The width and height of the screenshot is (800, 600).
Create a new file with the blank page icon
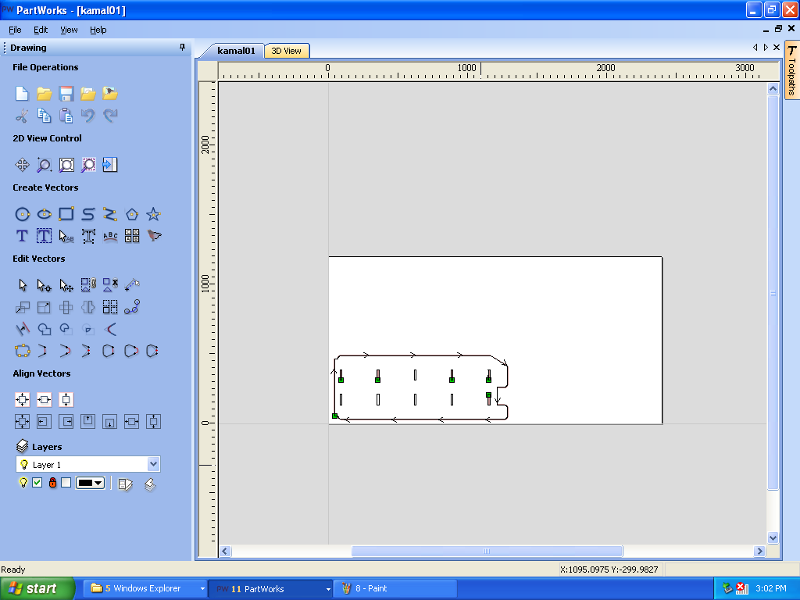pos(22,94)
